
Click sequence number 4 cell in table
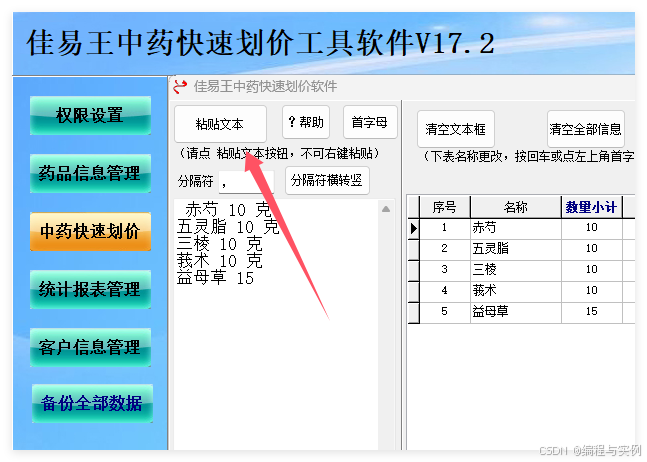(445, 292)
